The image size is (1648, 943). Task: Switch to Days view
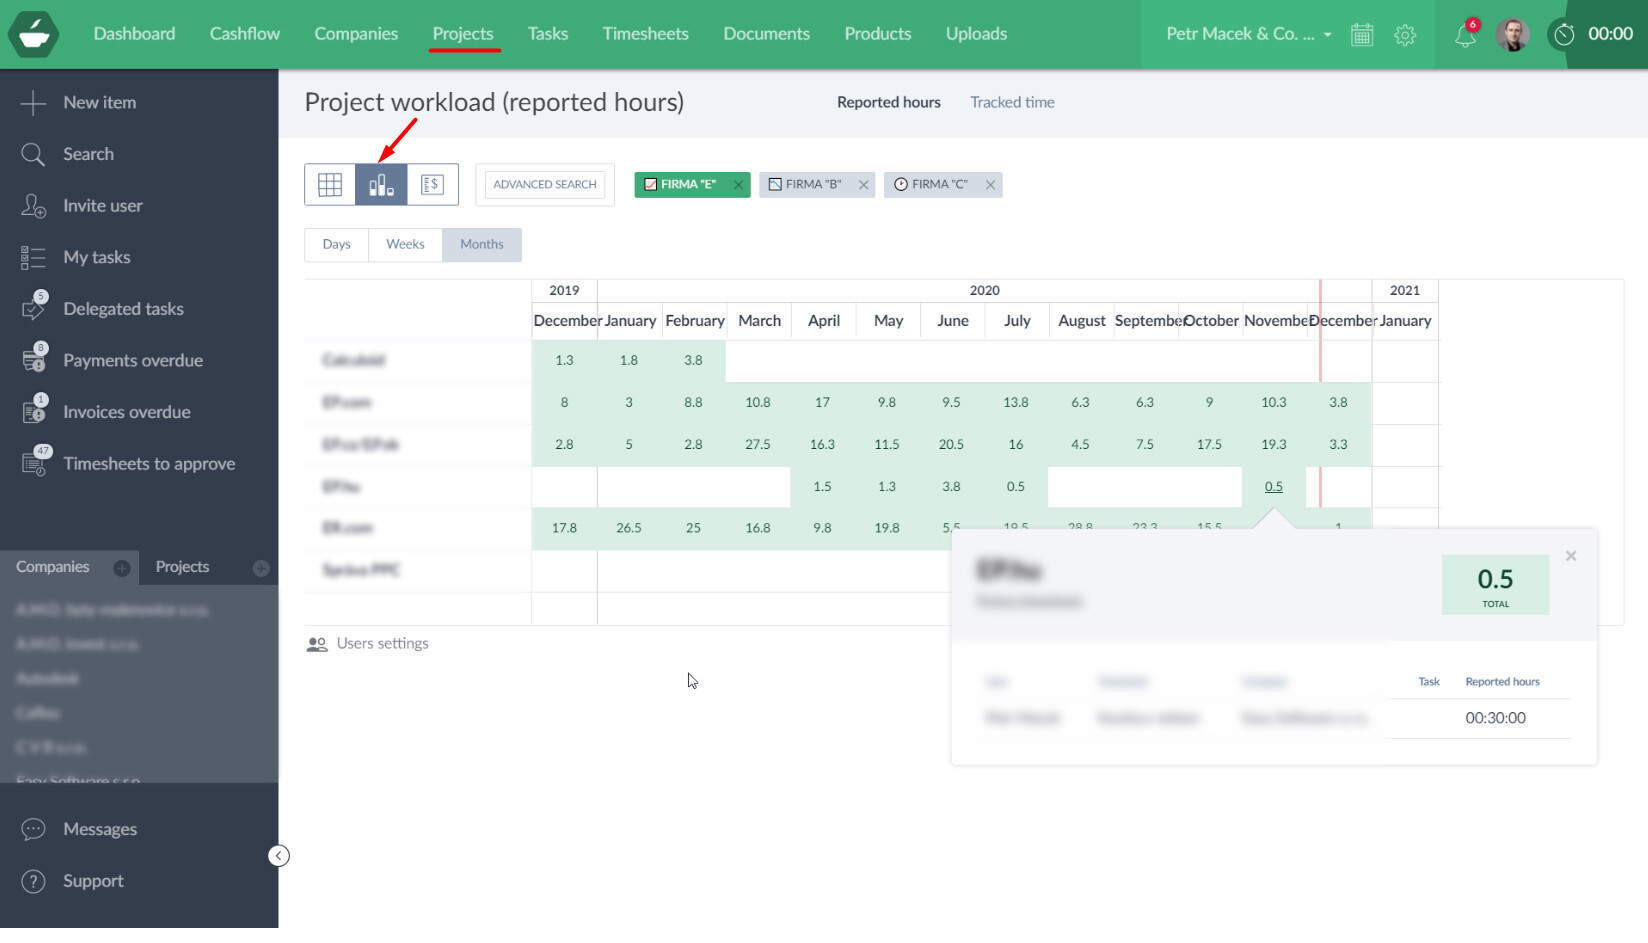point(337,245)
